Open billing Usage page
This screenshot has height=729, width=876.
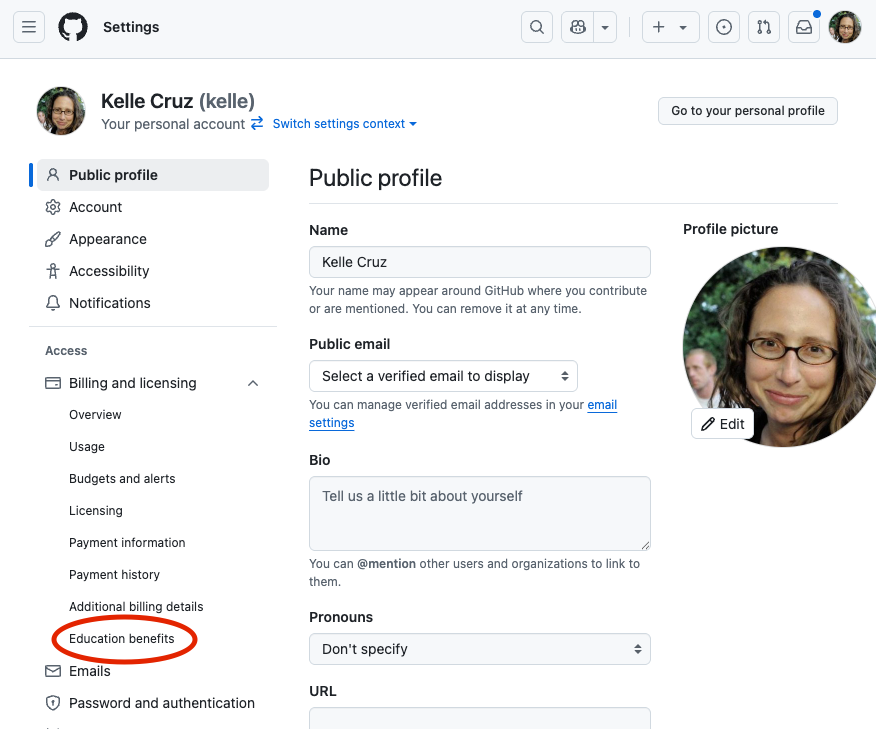tap(87, 446)
